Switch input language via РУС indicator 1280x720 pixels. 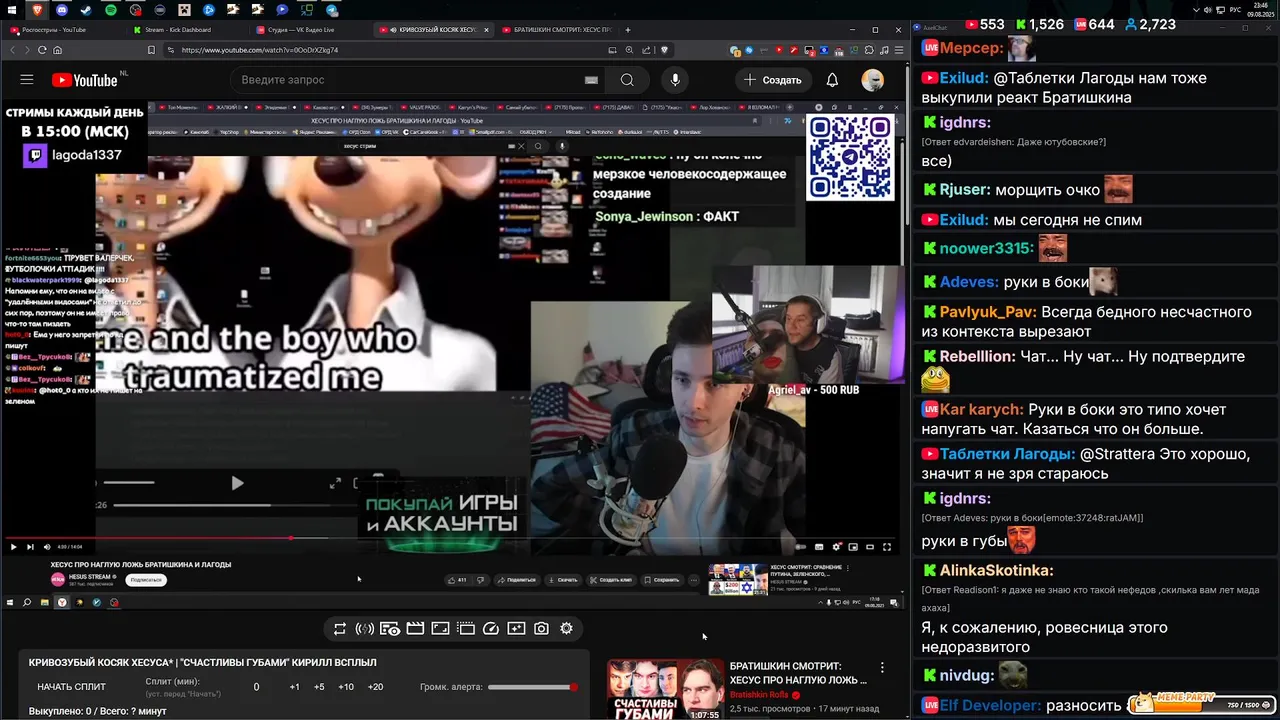click(1235, 10)
